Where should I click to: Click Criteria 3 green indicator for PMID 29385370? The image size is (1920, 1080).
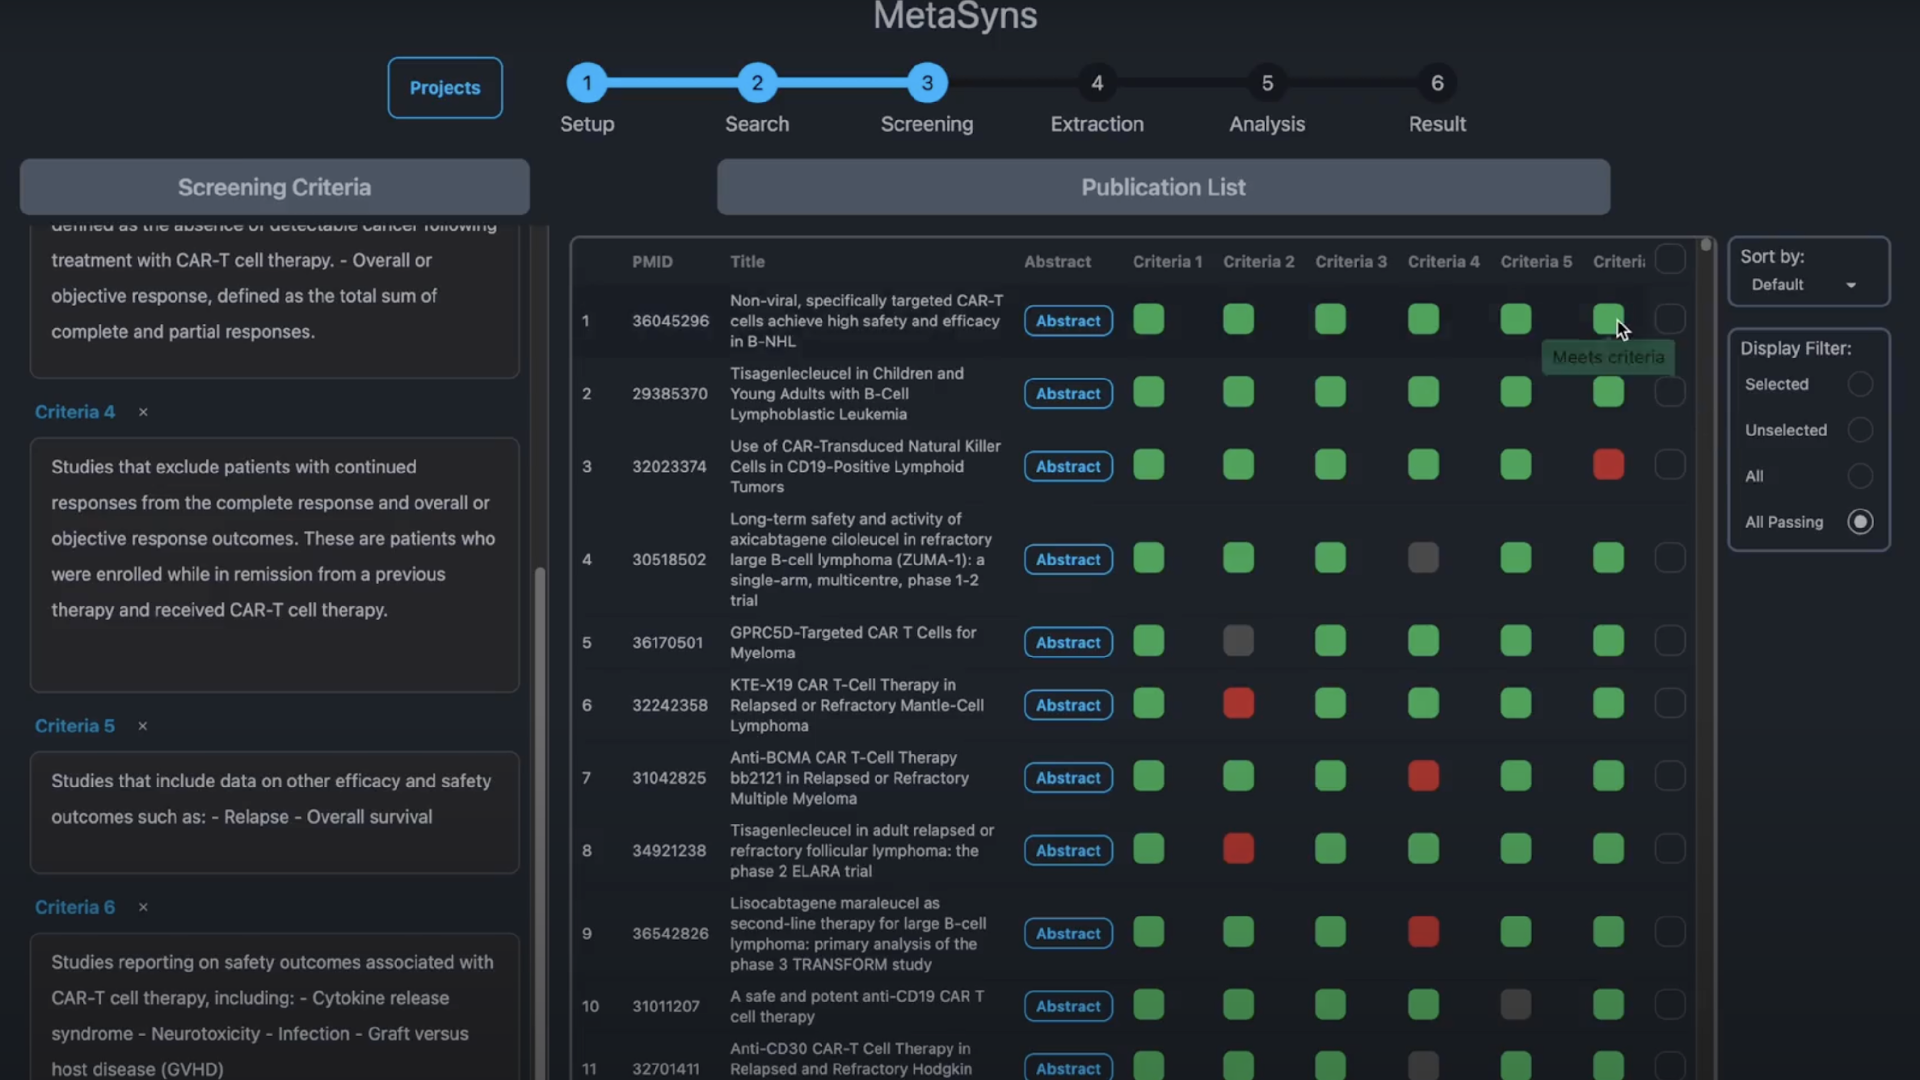(1330, 392)
